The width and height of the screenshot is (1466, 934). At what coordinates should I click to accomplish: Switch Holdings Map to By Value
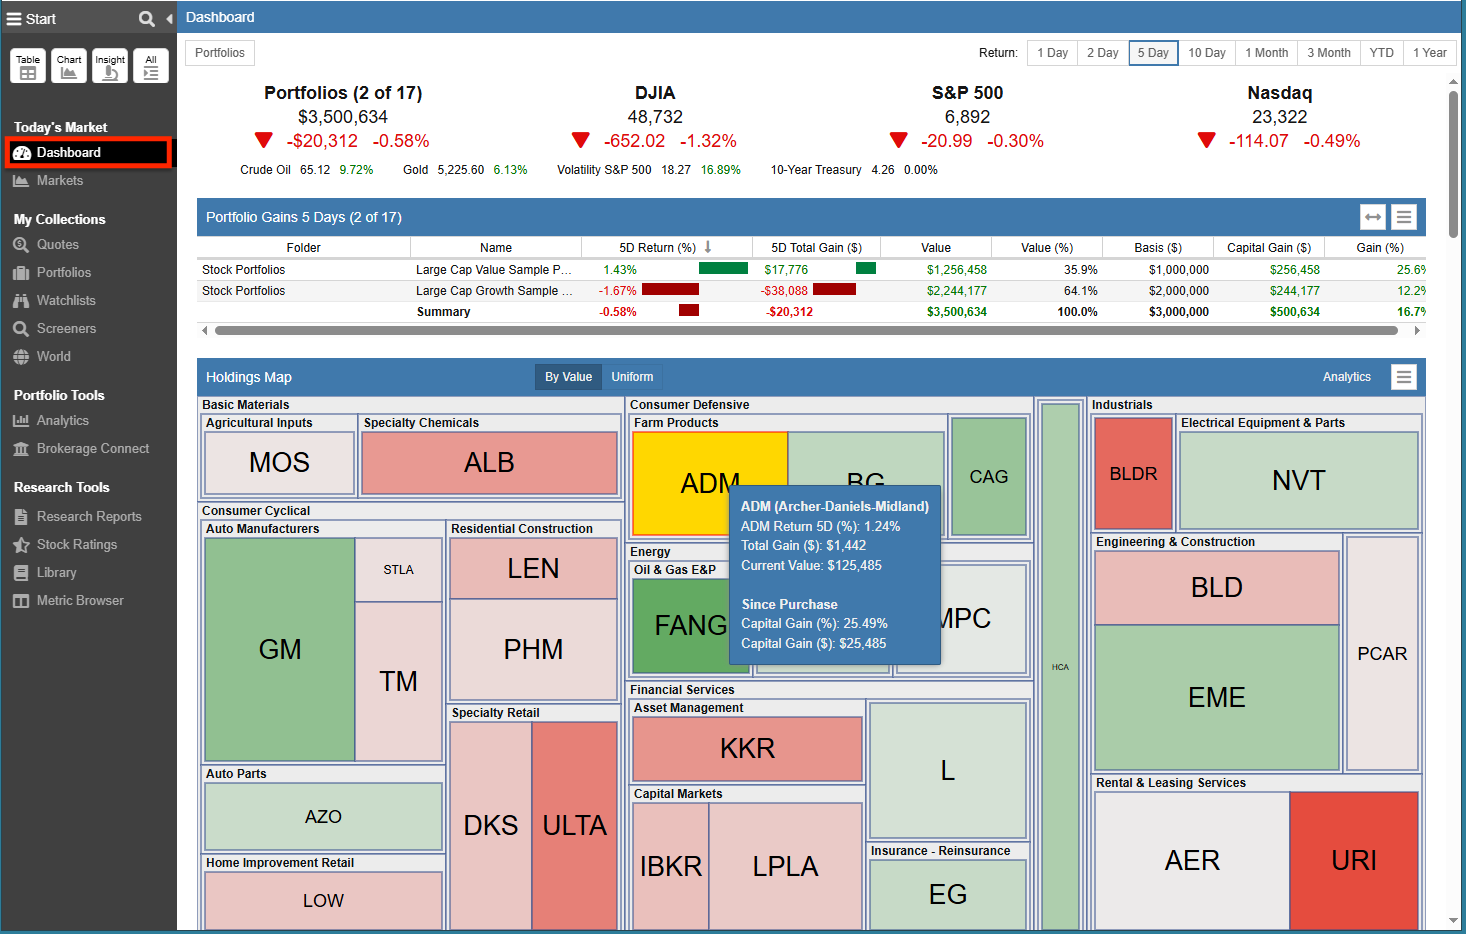pos(568,377)
